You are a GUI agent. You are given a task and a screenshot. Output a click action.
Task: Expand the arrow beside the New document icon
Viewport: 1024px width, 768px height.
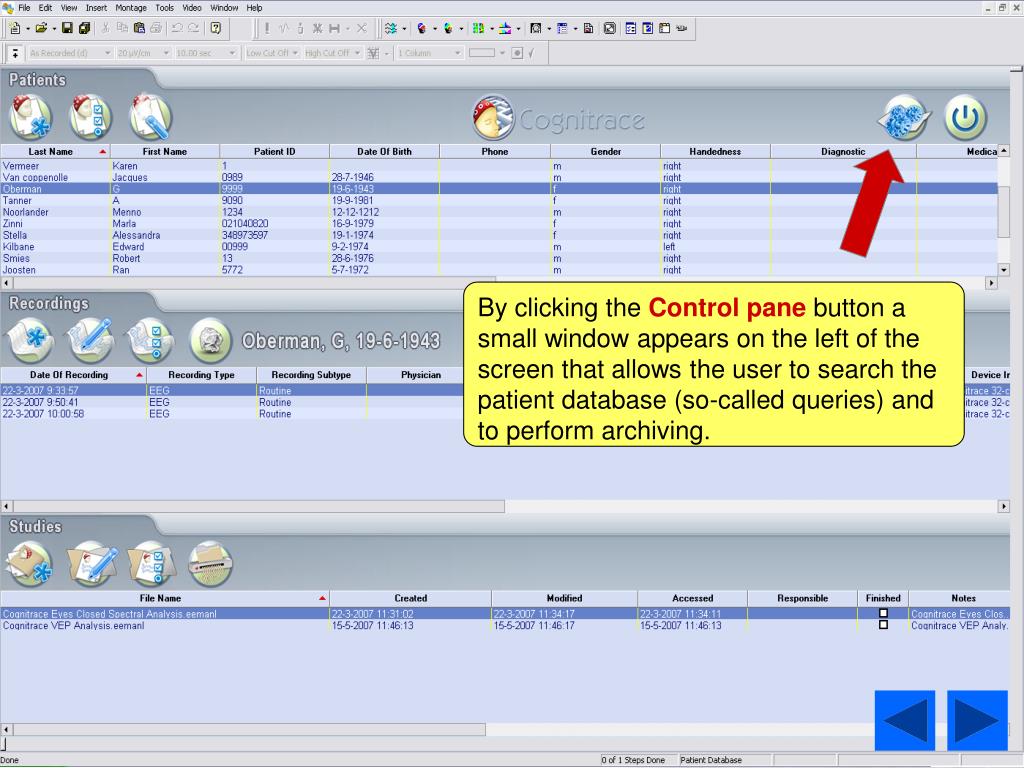[27, 29]
